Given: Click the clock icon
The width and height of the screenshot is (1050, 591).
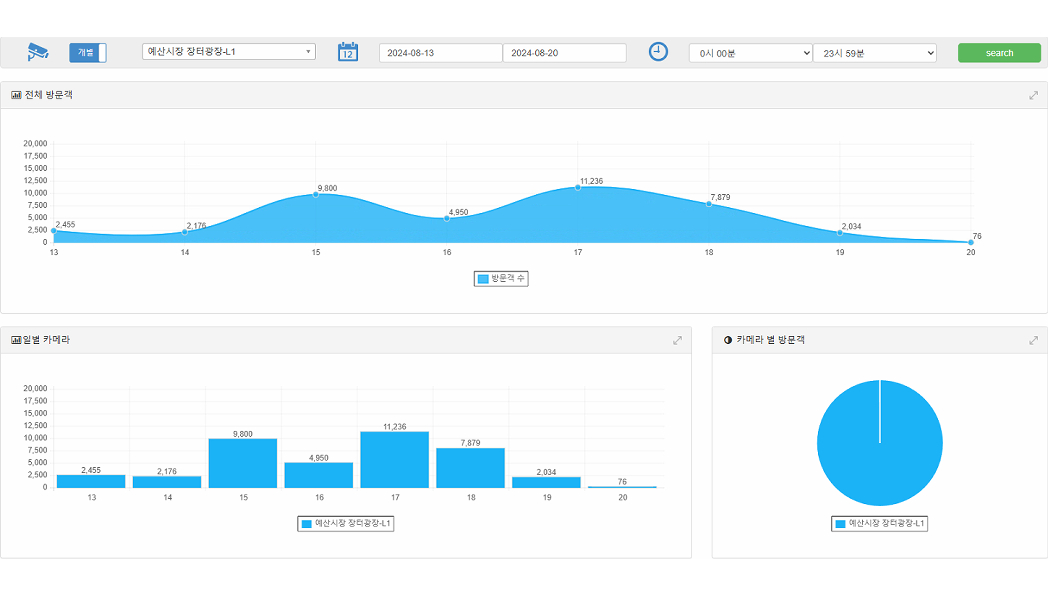Looking at the screenshot, I should [658, 52].
